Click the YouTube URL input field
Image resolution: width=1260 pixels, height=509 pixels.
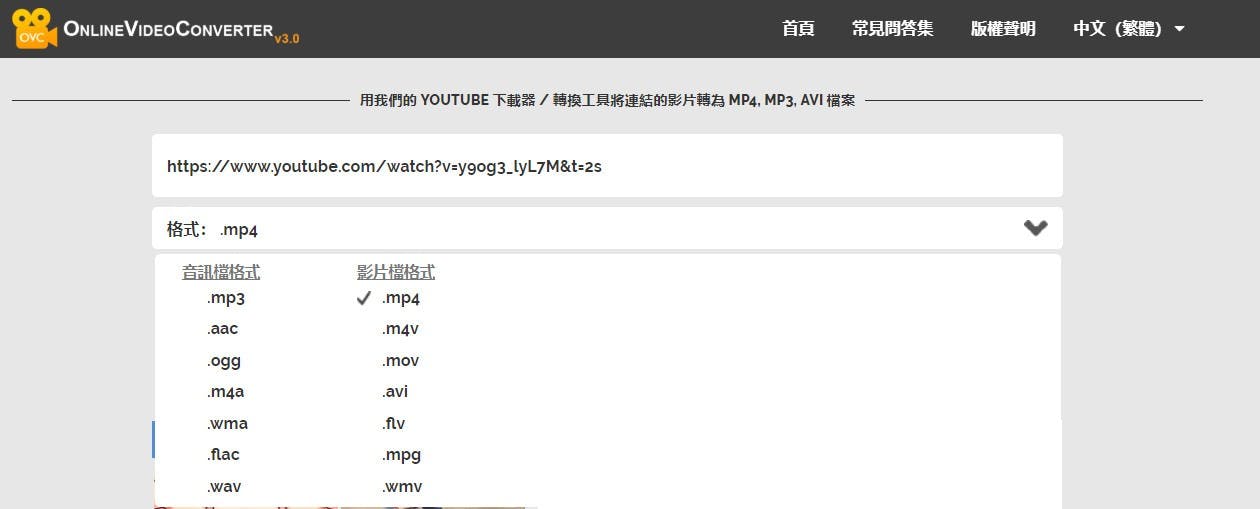(607, 166)
